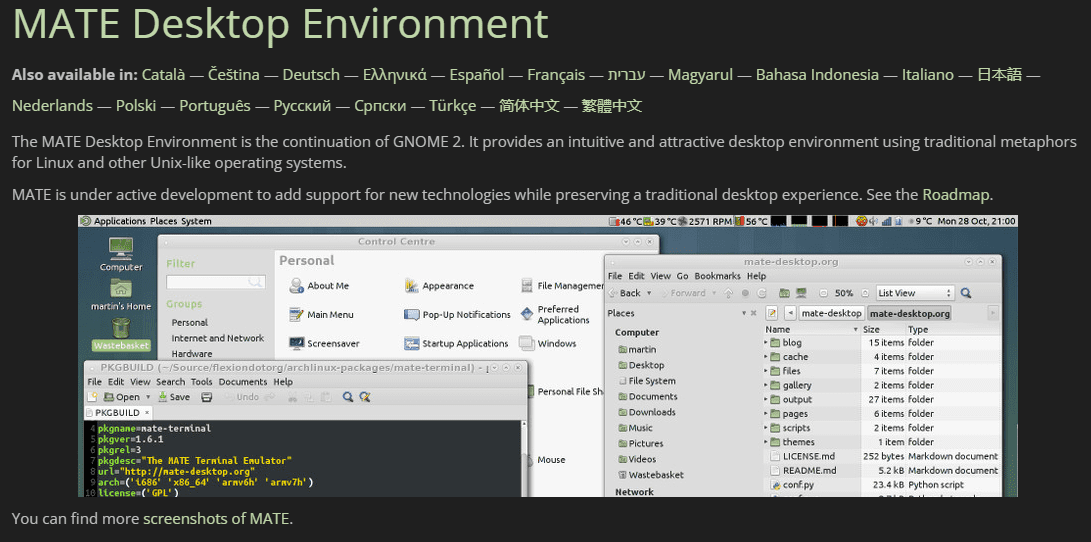The width and height of the screenshot is (1091, 542).
Task: Click the print icon in editor toolbar
Action: [x=207, y=397]
